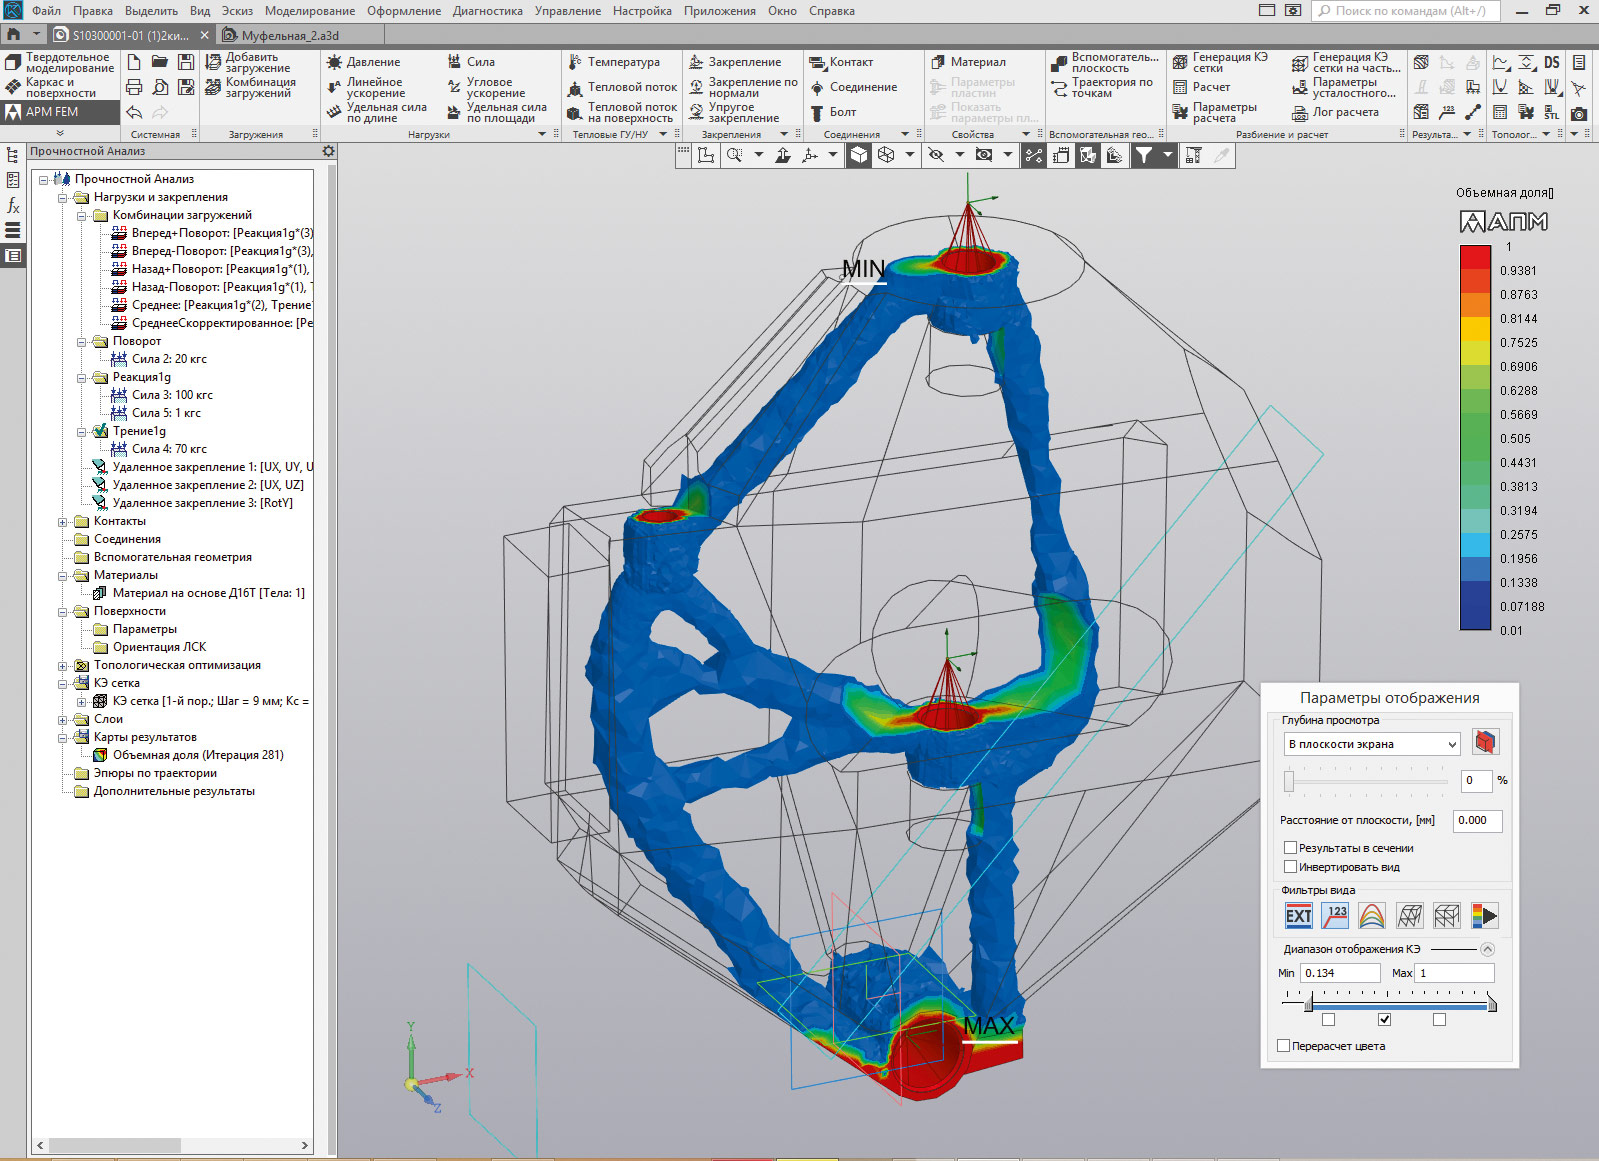
Task: Click the filter funnel icon in view toolbar
Action: (x=1143, y=155)
